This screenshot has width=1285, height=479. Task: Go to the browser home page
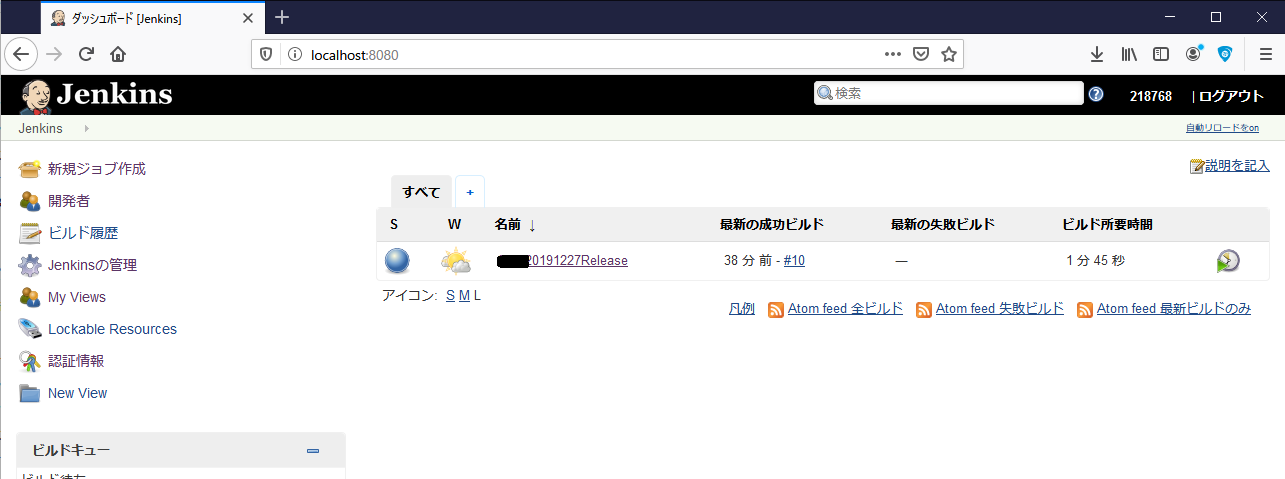point(118,54)
